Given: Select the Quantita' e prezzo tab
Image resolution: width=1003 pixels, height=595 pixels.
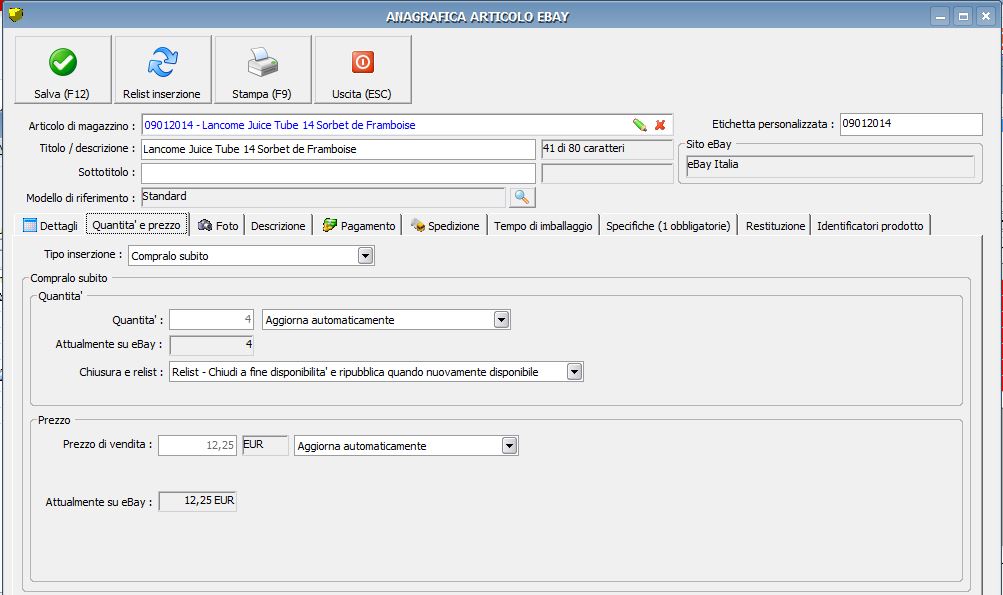Looking at the screenshot, I should pos(137,225).
